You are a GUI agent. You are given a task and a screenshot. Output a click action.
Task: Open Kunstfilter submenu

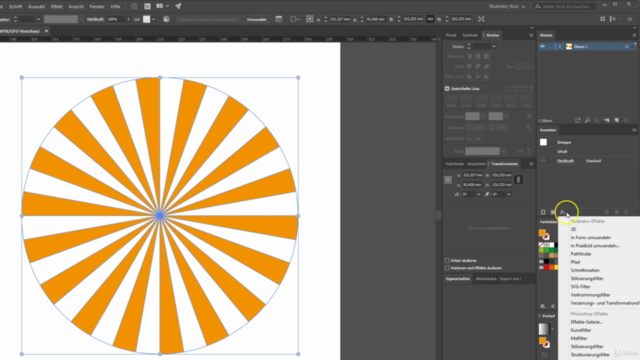pyautogui.click(x=581, y=330)
